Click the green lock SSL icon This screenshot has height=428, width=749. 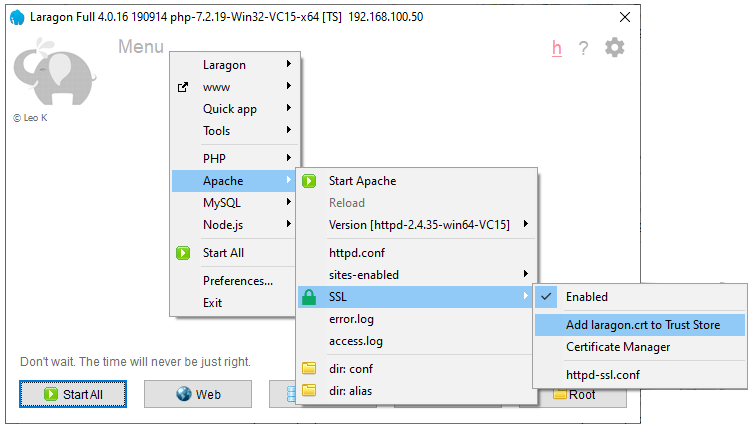coord(309,297)
